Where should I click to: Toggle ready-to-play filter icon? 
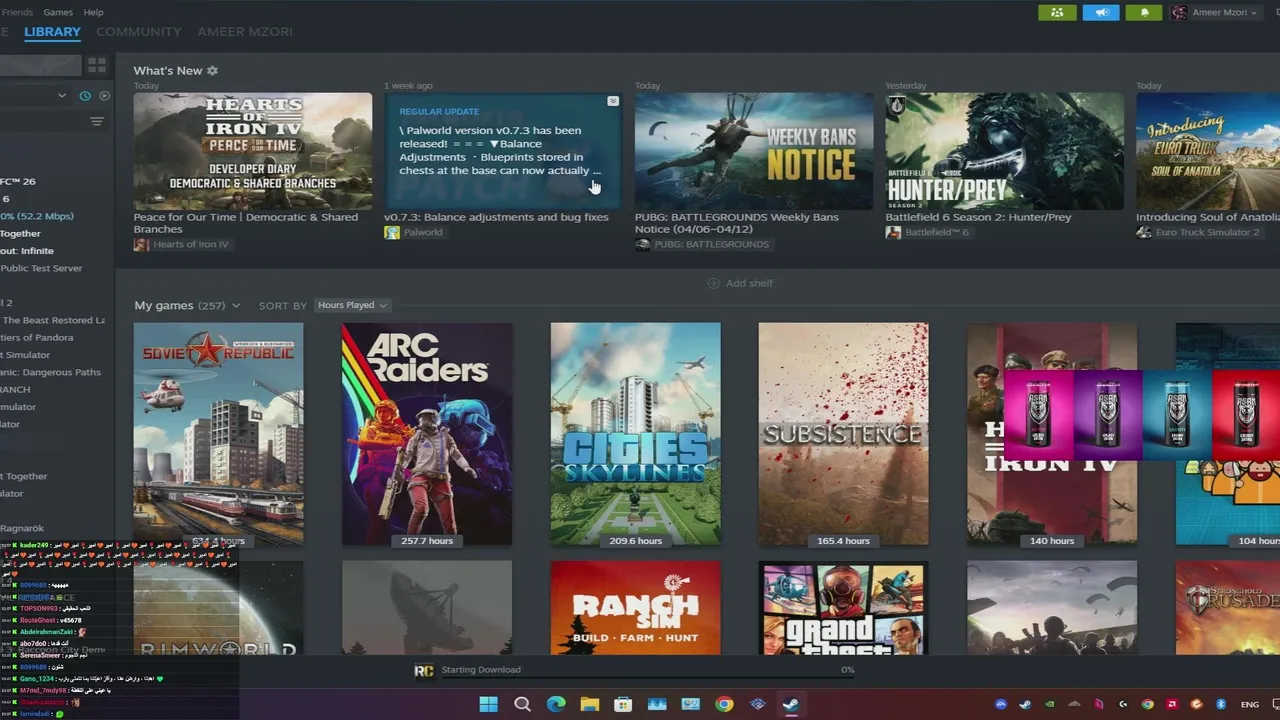104,96
